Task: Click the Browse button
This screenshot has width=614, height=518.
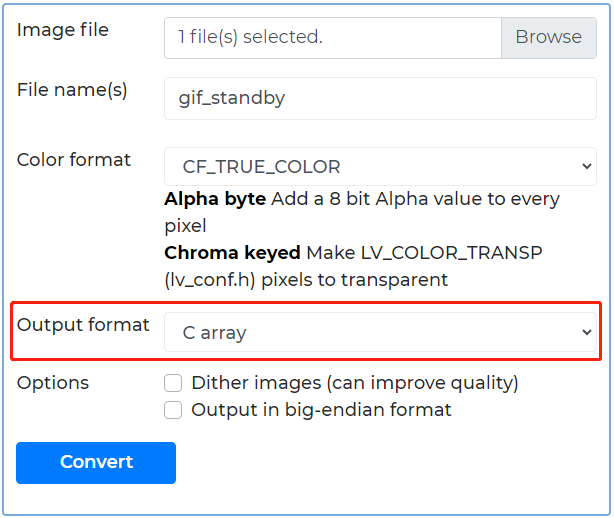Action: (x=548, y=37)
